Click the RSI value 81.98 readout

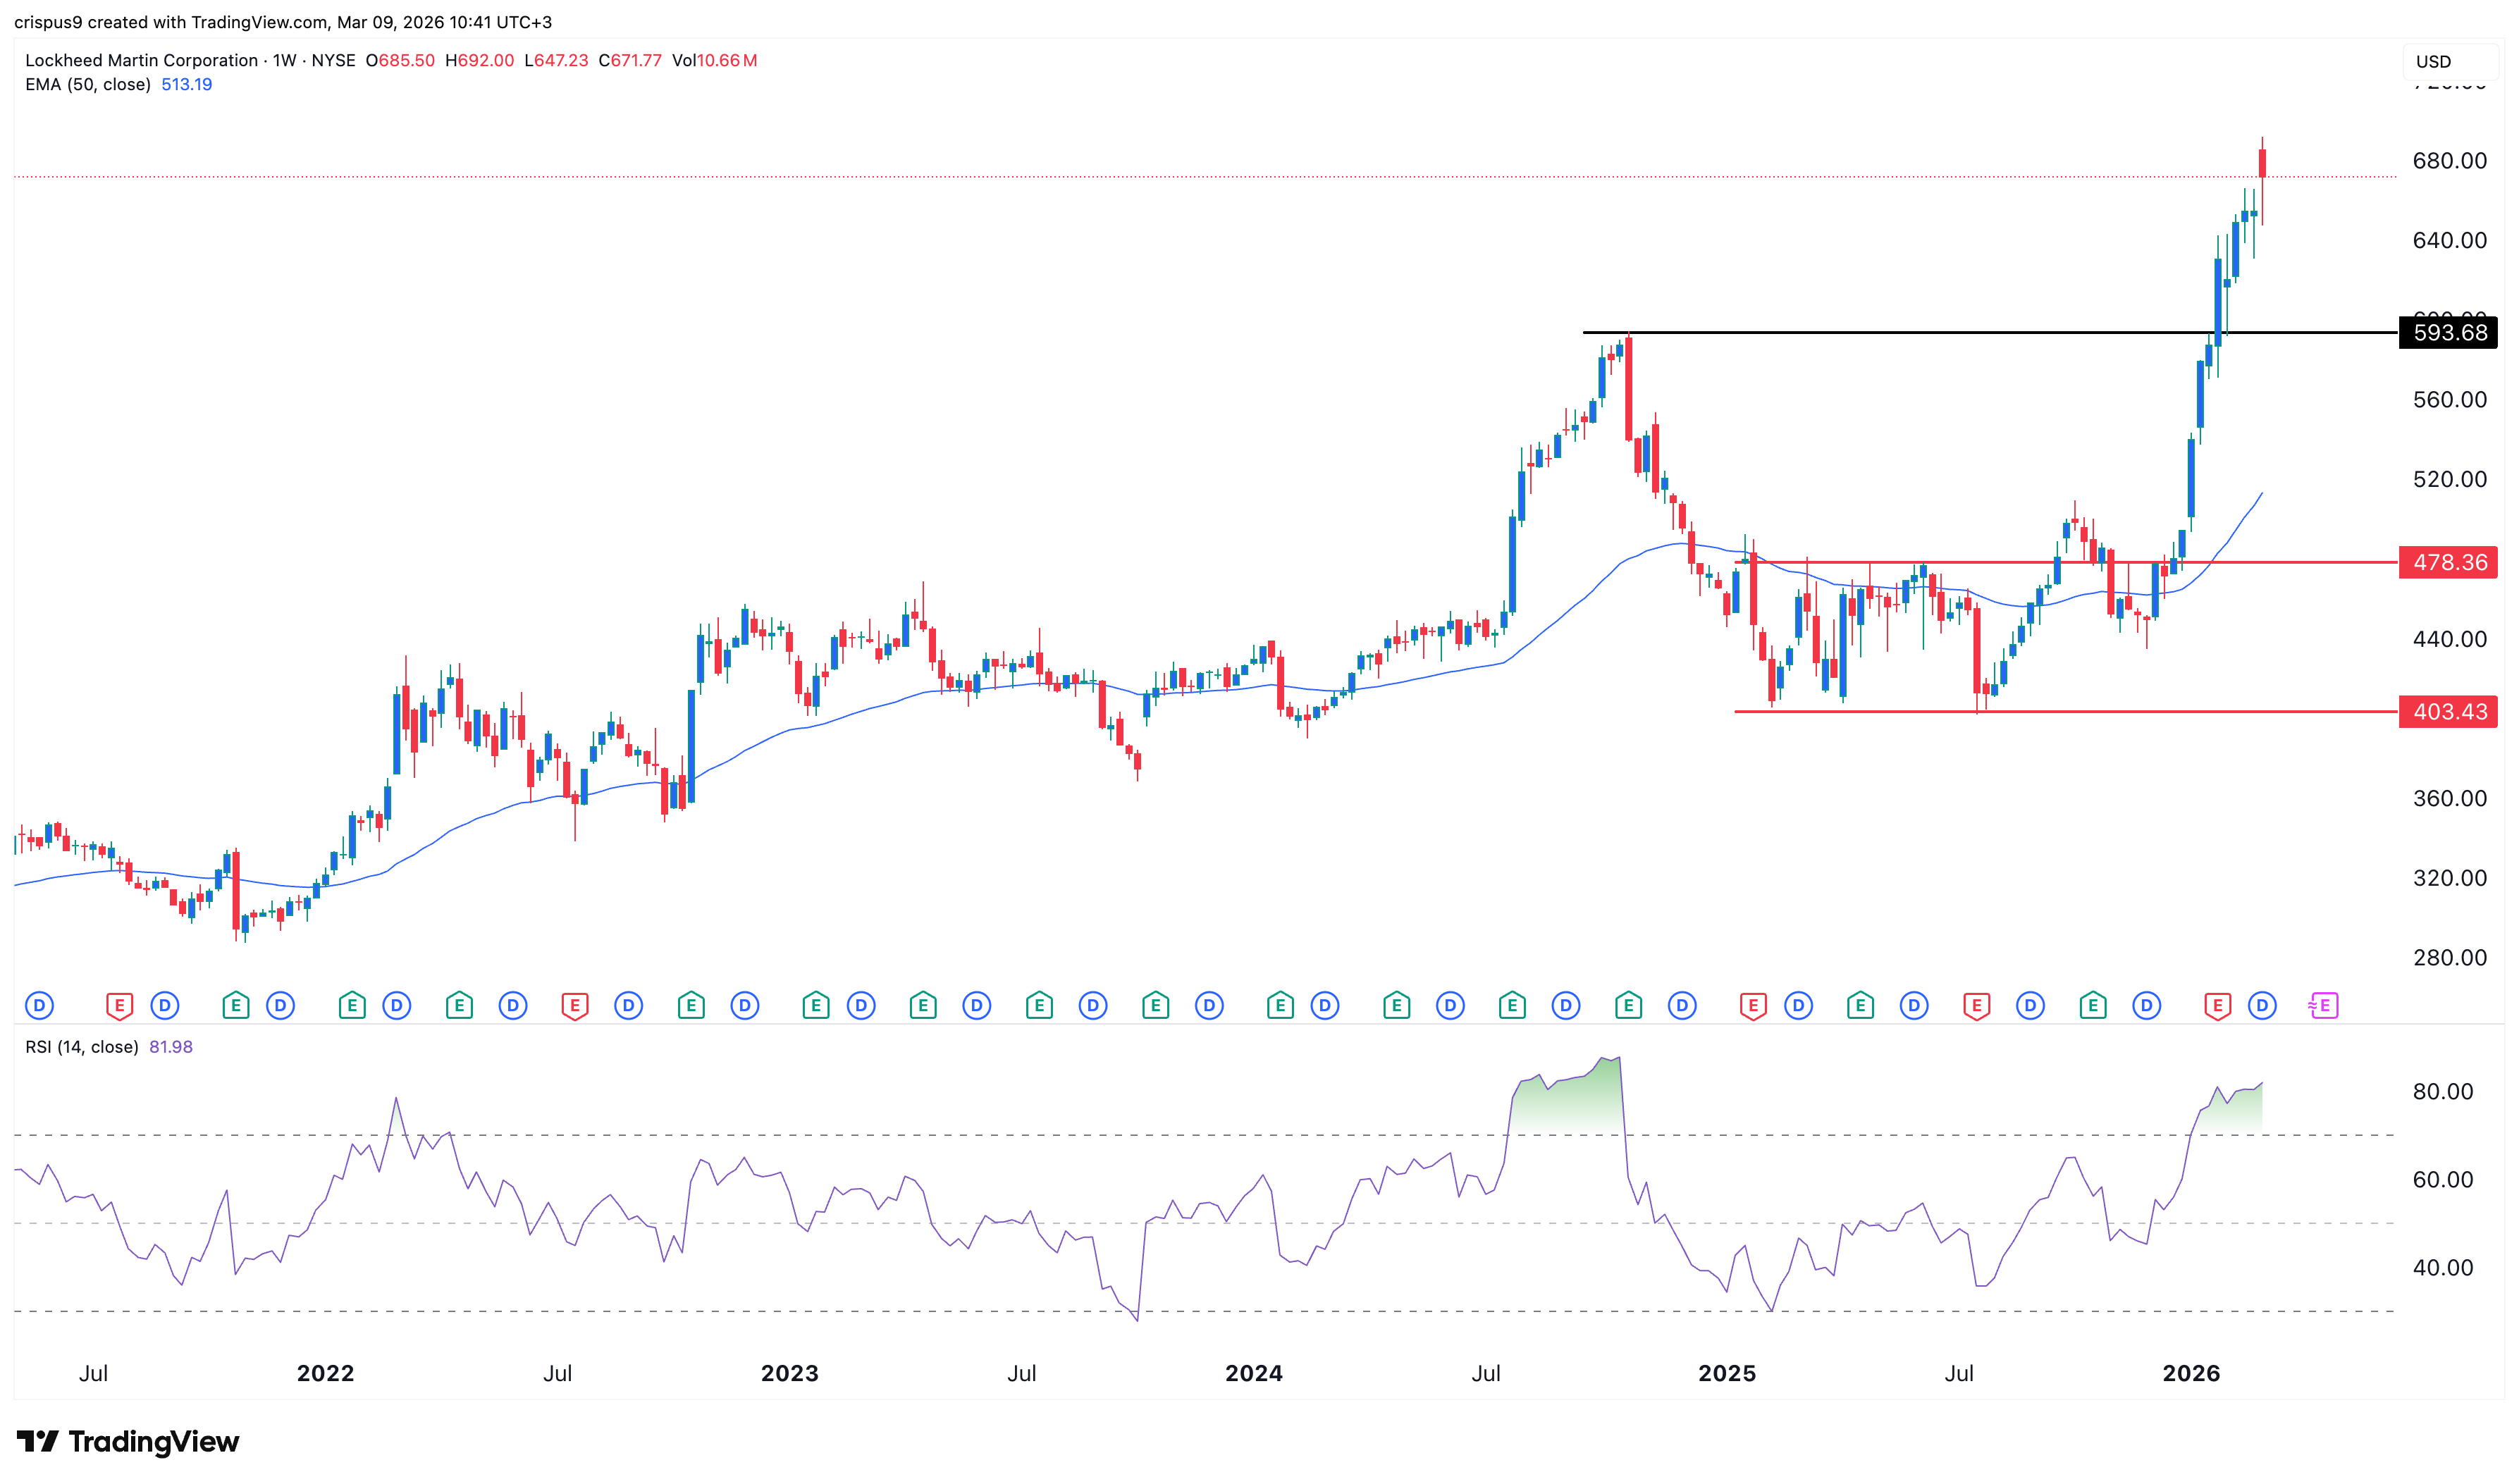[x=171, y=1047]
